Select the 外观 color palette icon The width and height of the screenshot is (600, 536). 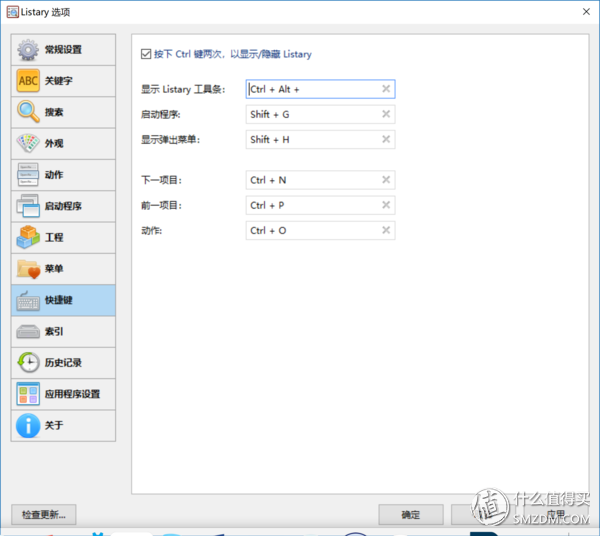(28, 143)
